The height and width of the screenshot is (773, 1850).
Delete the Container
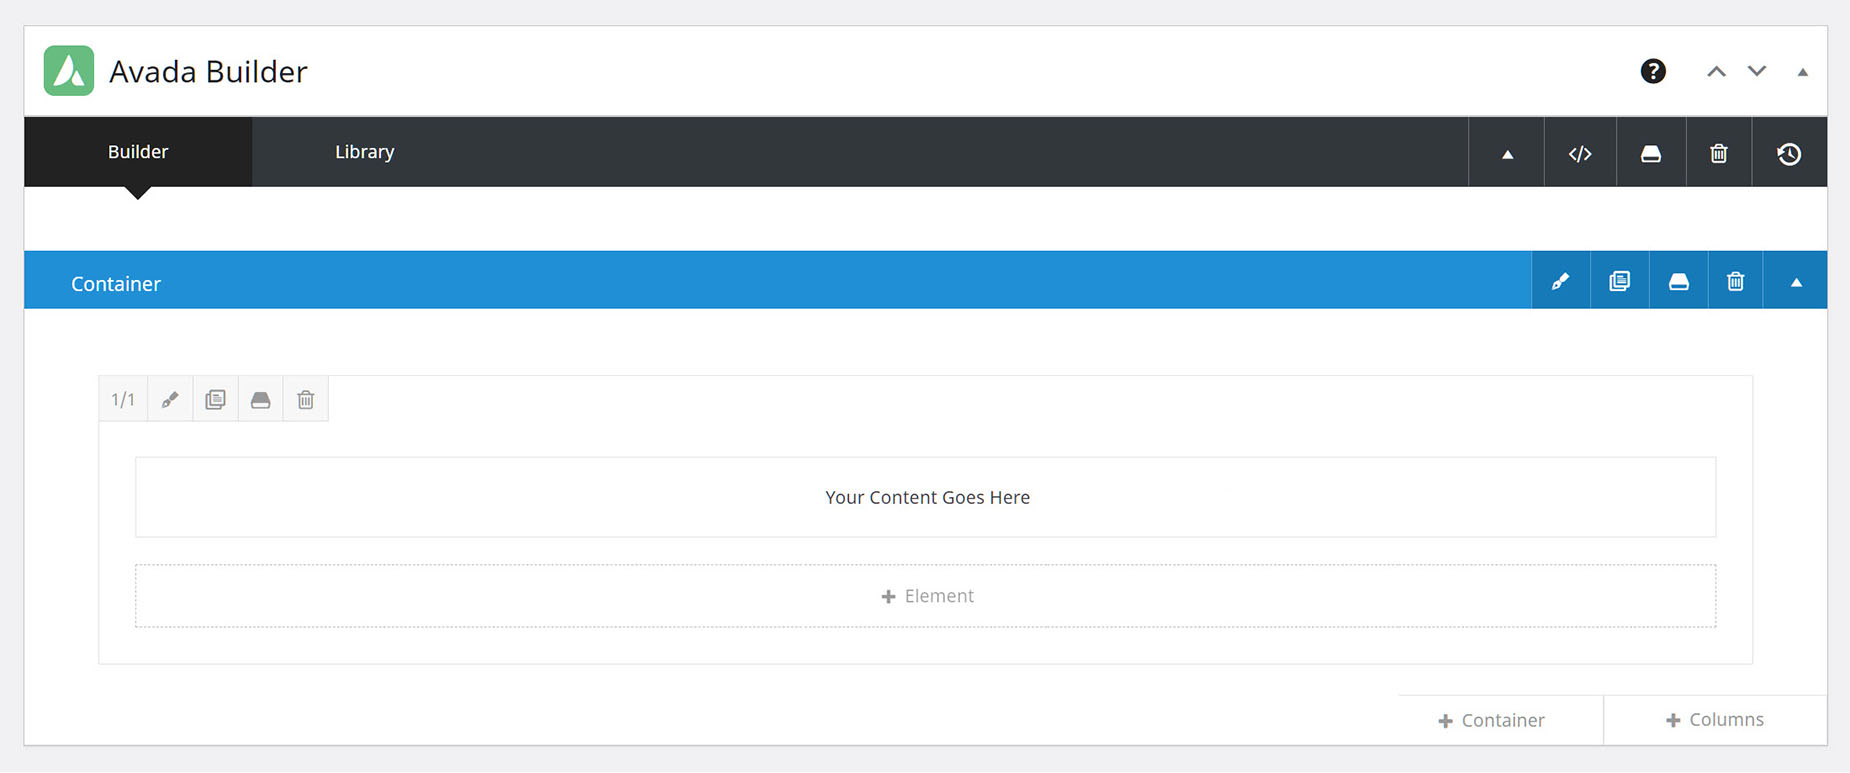pos(1736,281)
